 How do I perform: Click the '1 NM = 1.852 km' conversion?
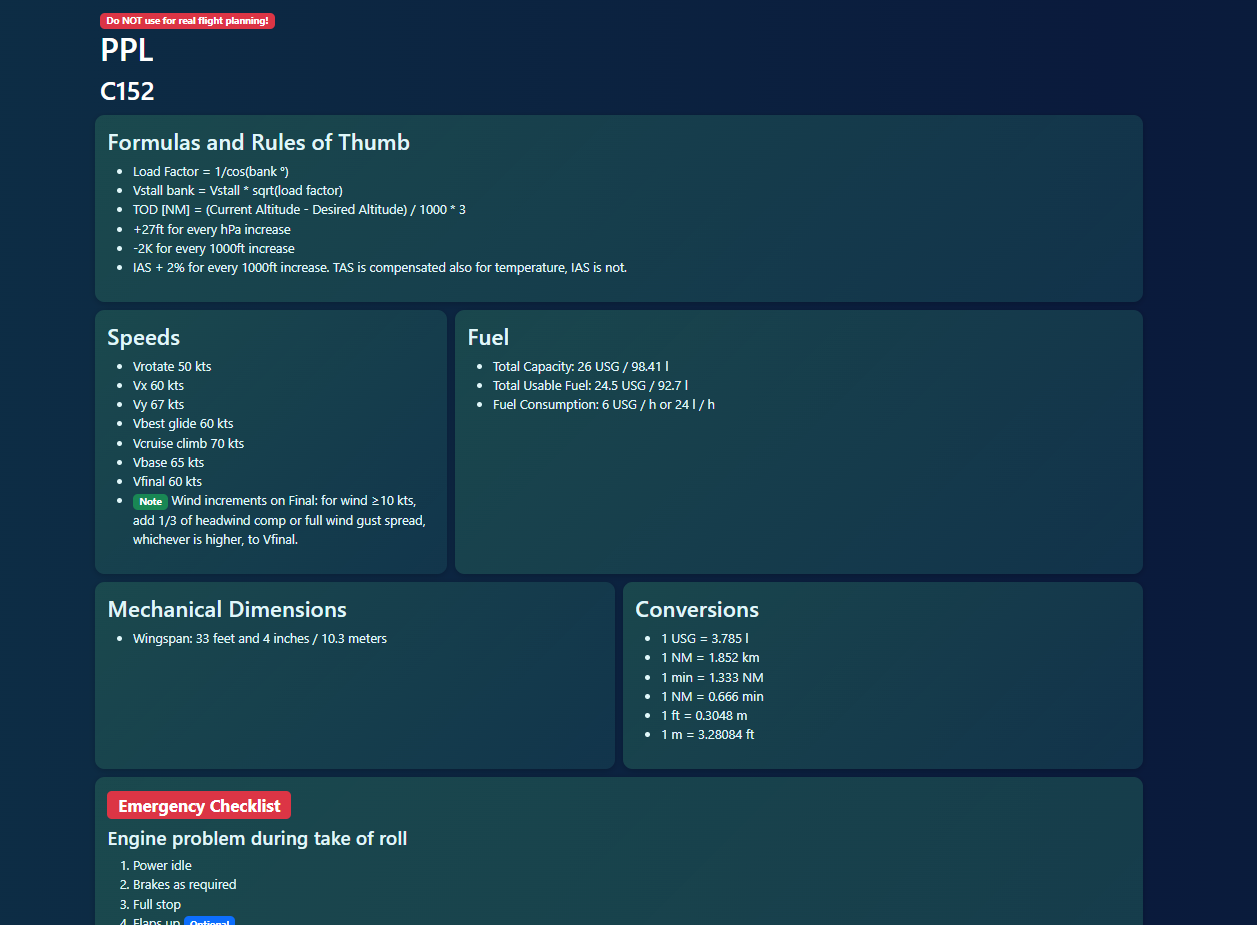click(x=710, y=658)
